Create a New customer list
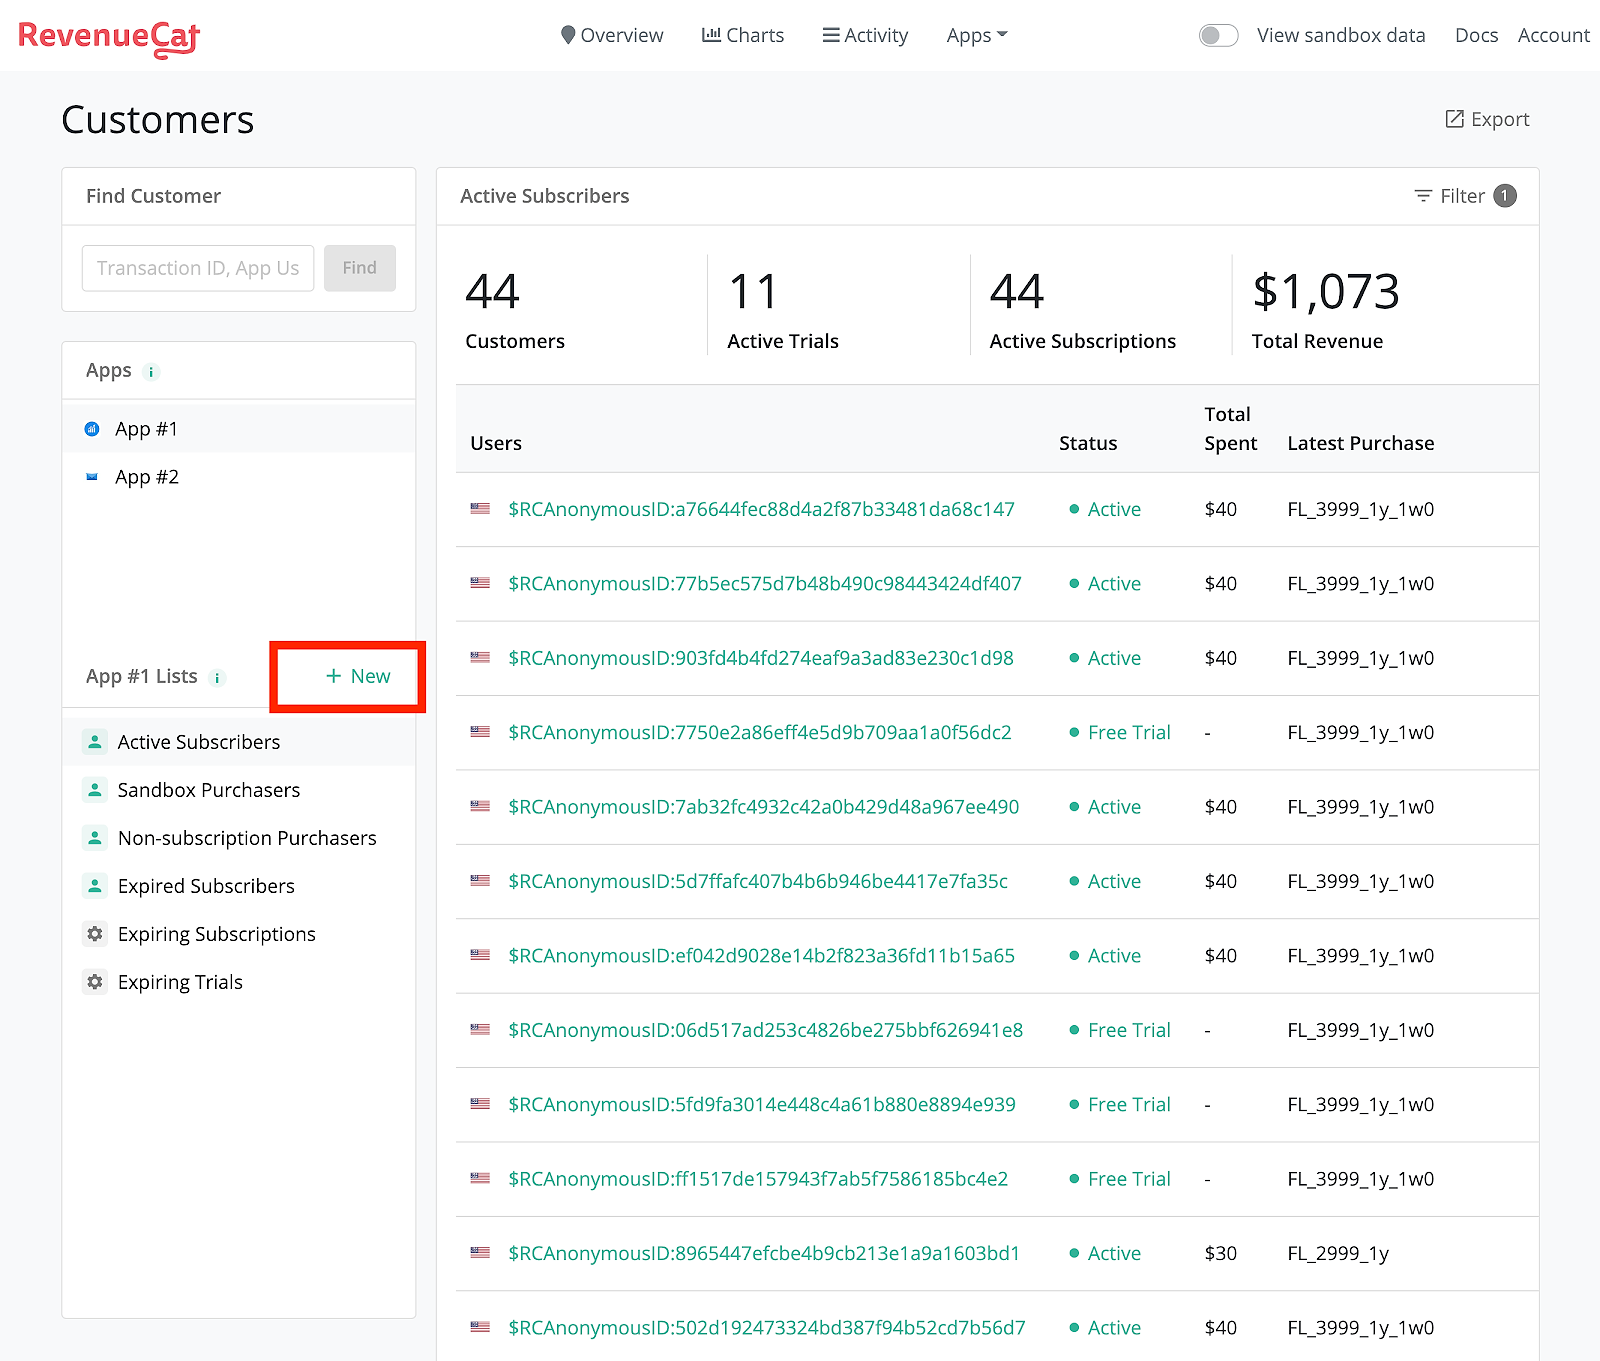Screen dimensions: 1600x1361 (358, 676)
